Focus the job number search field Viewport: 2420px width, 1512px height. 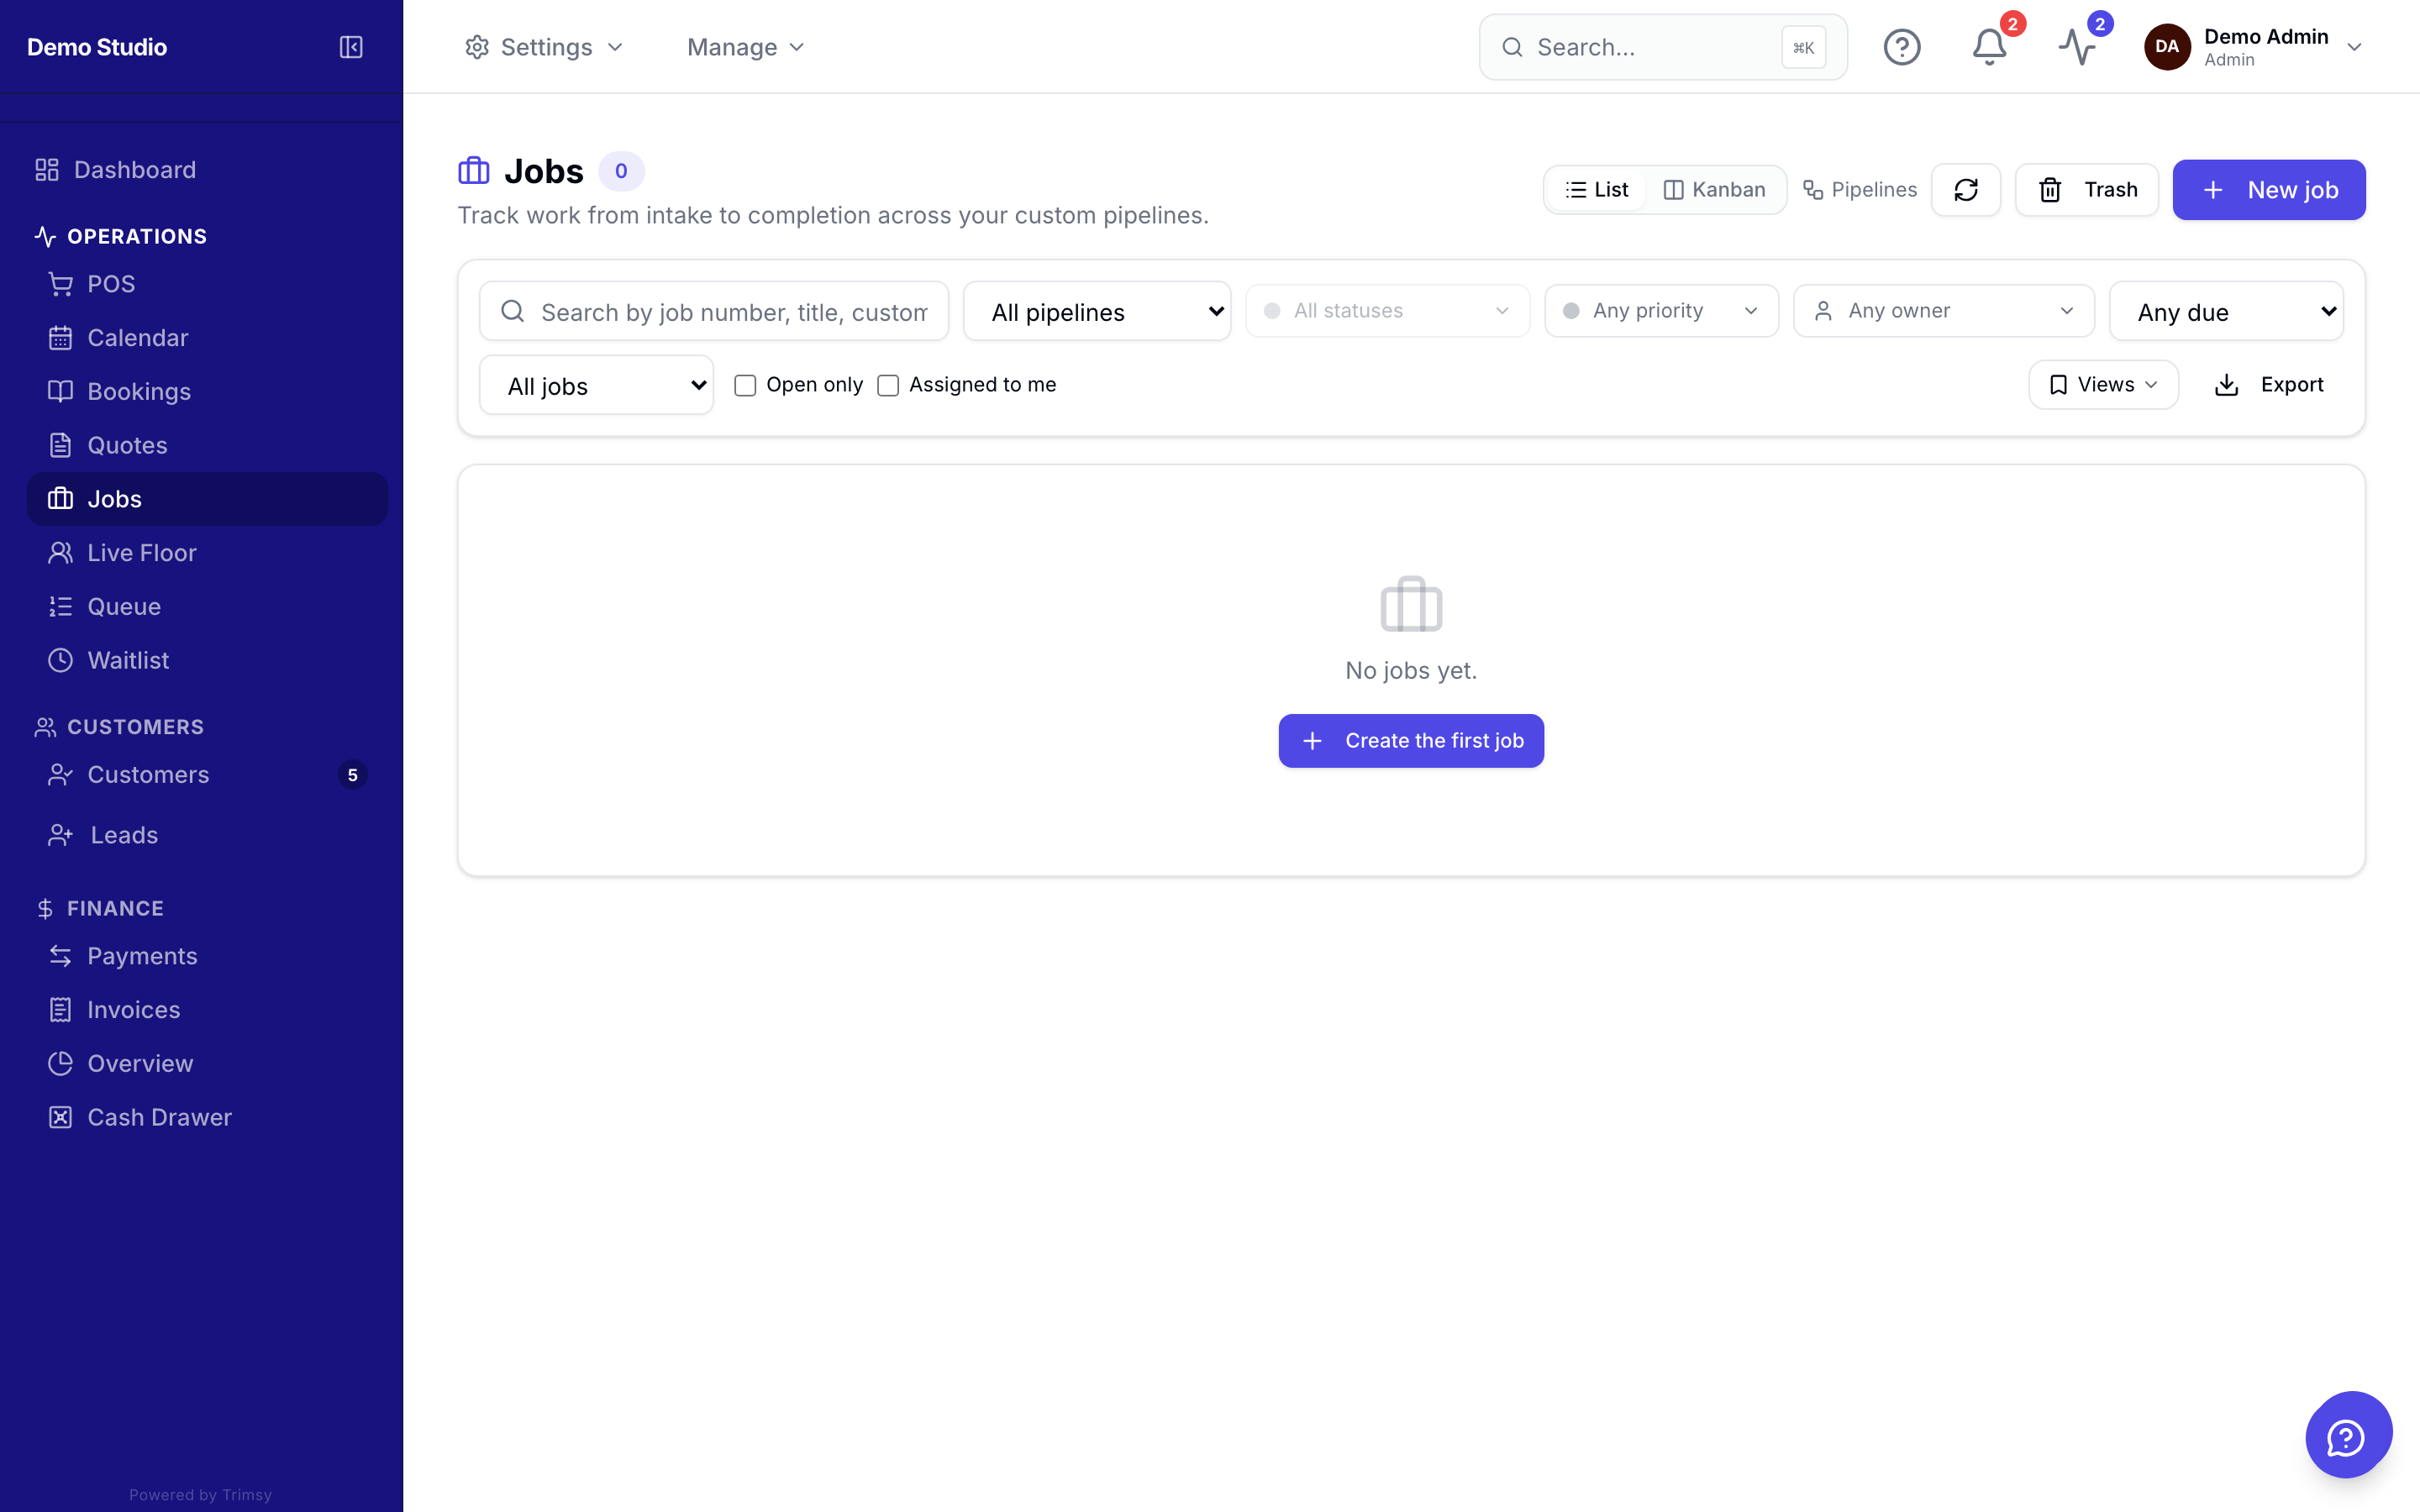pyautogui.click(x=714, y=312)
